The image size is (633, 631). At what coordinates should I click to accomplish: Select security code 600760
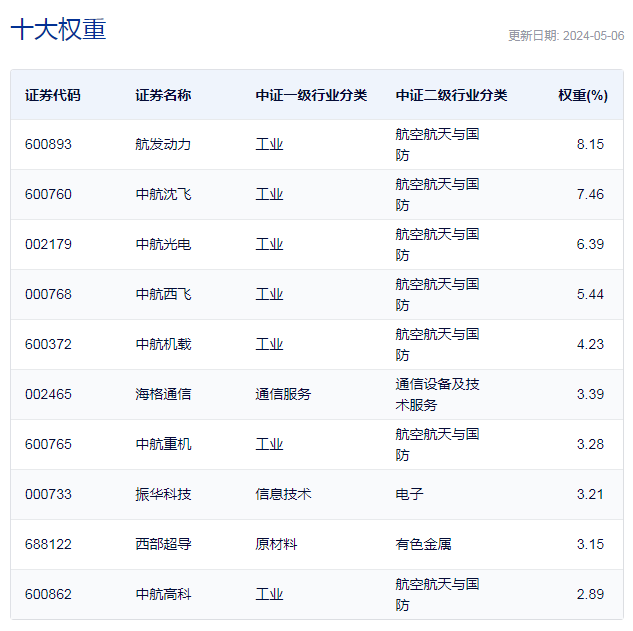(48, 194)
